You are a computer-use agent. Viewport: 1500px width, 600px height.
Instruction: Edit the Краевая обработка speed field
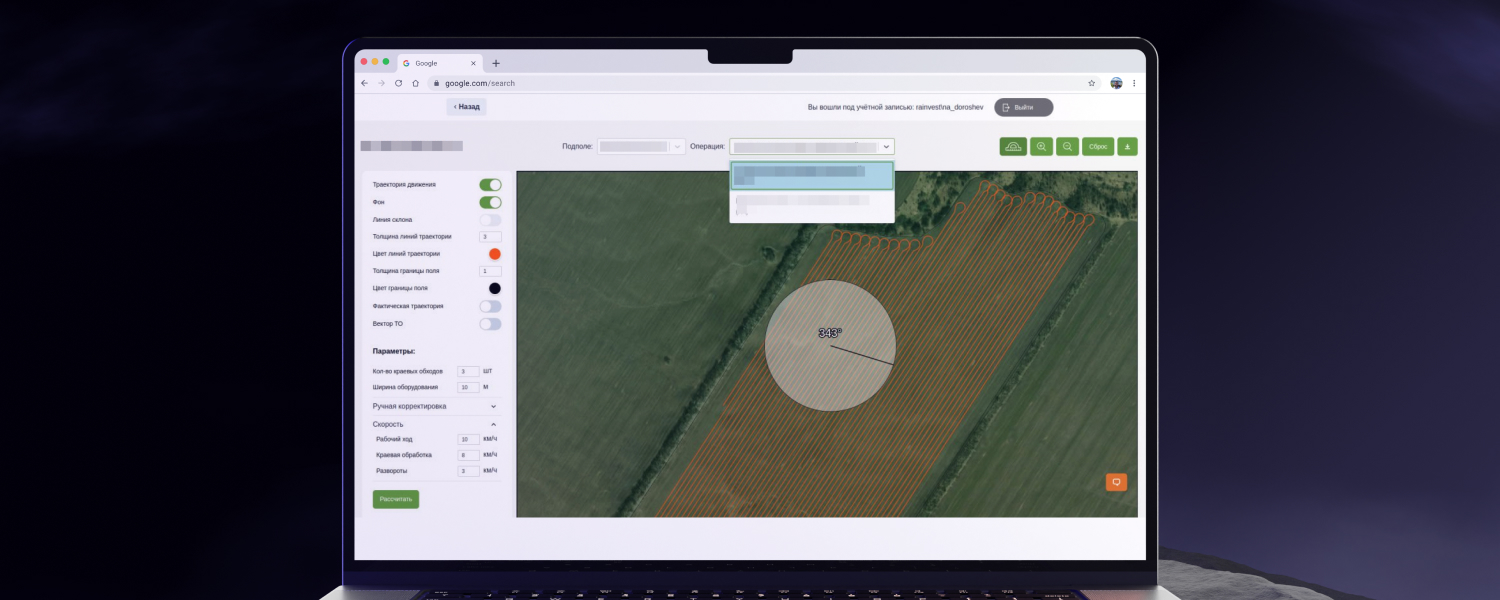pos(468,455)
